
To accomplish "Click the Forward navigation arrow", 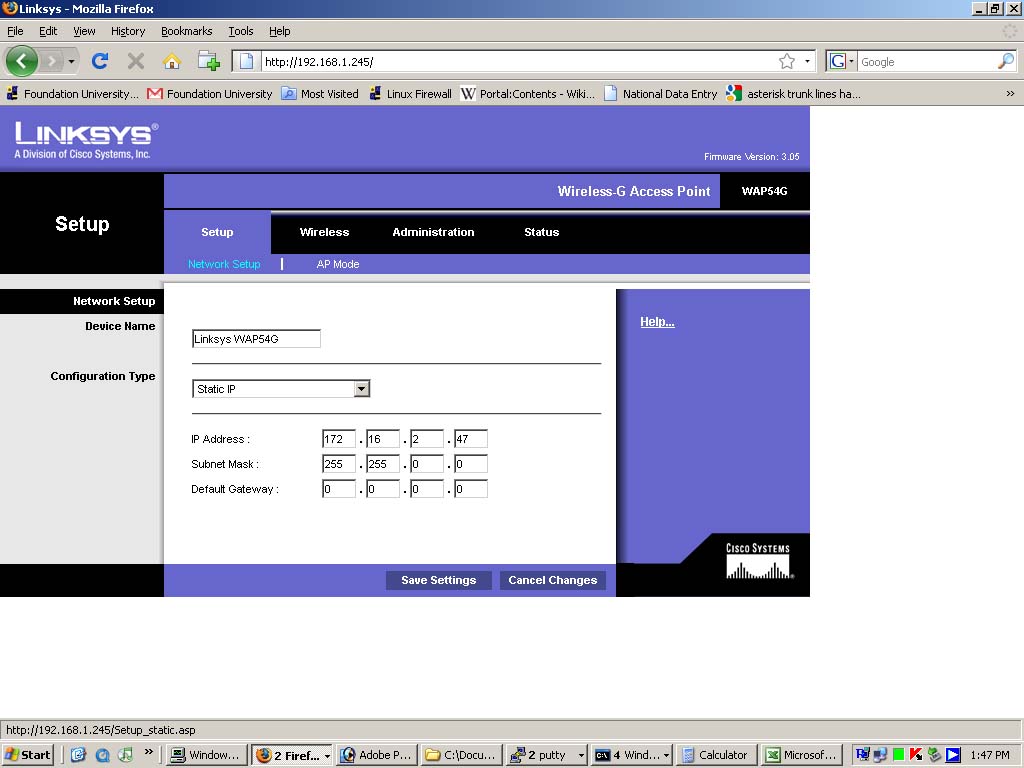I will (52, 61).
